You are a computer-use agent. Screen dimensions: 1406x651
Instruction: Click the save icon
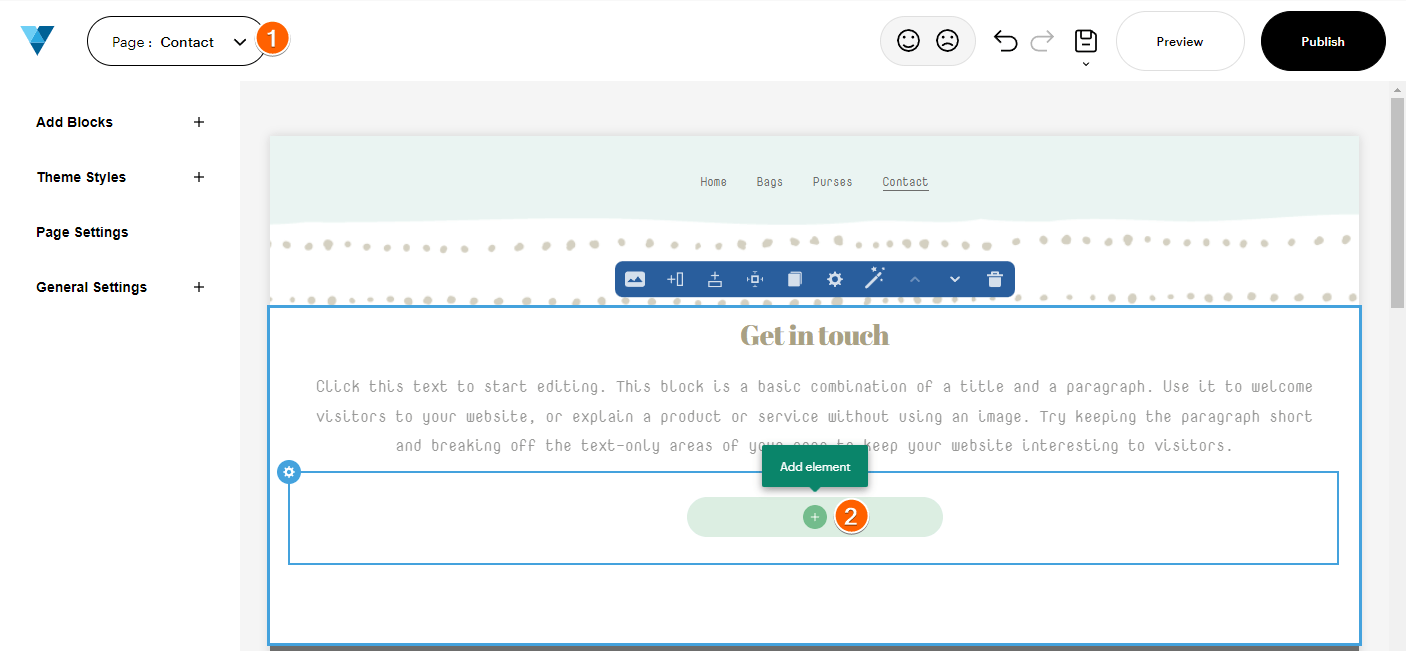1085,42
